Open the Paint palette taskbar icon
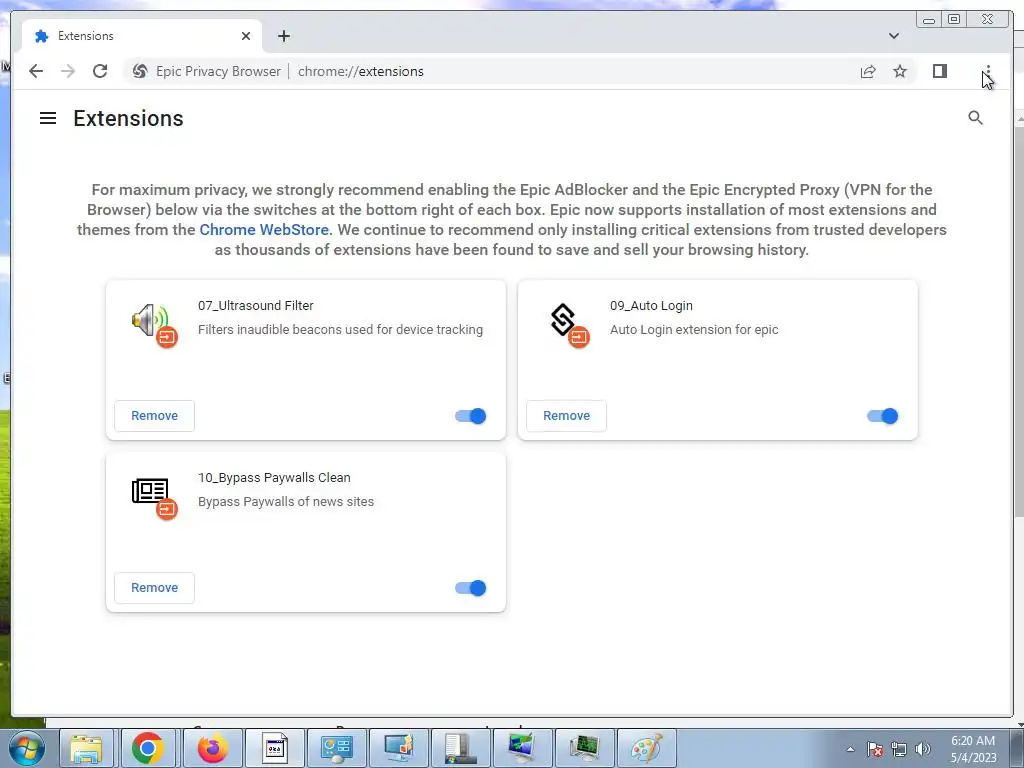Image resolution: width=1024 pixels, height=768 pixels. click(x=646, y=748)
